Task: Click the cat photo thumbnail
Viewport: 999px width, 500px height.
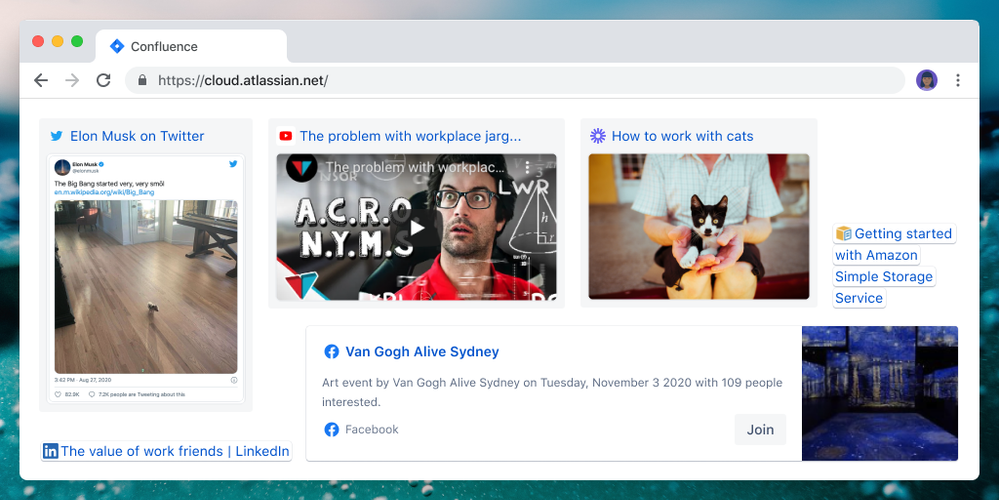Action: tap(699, 226)
